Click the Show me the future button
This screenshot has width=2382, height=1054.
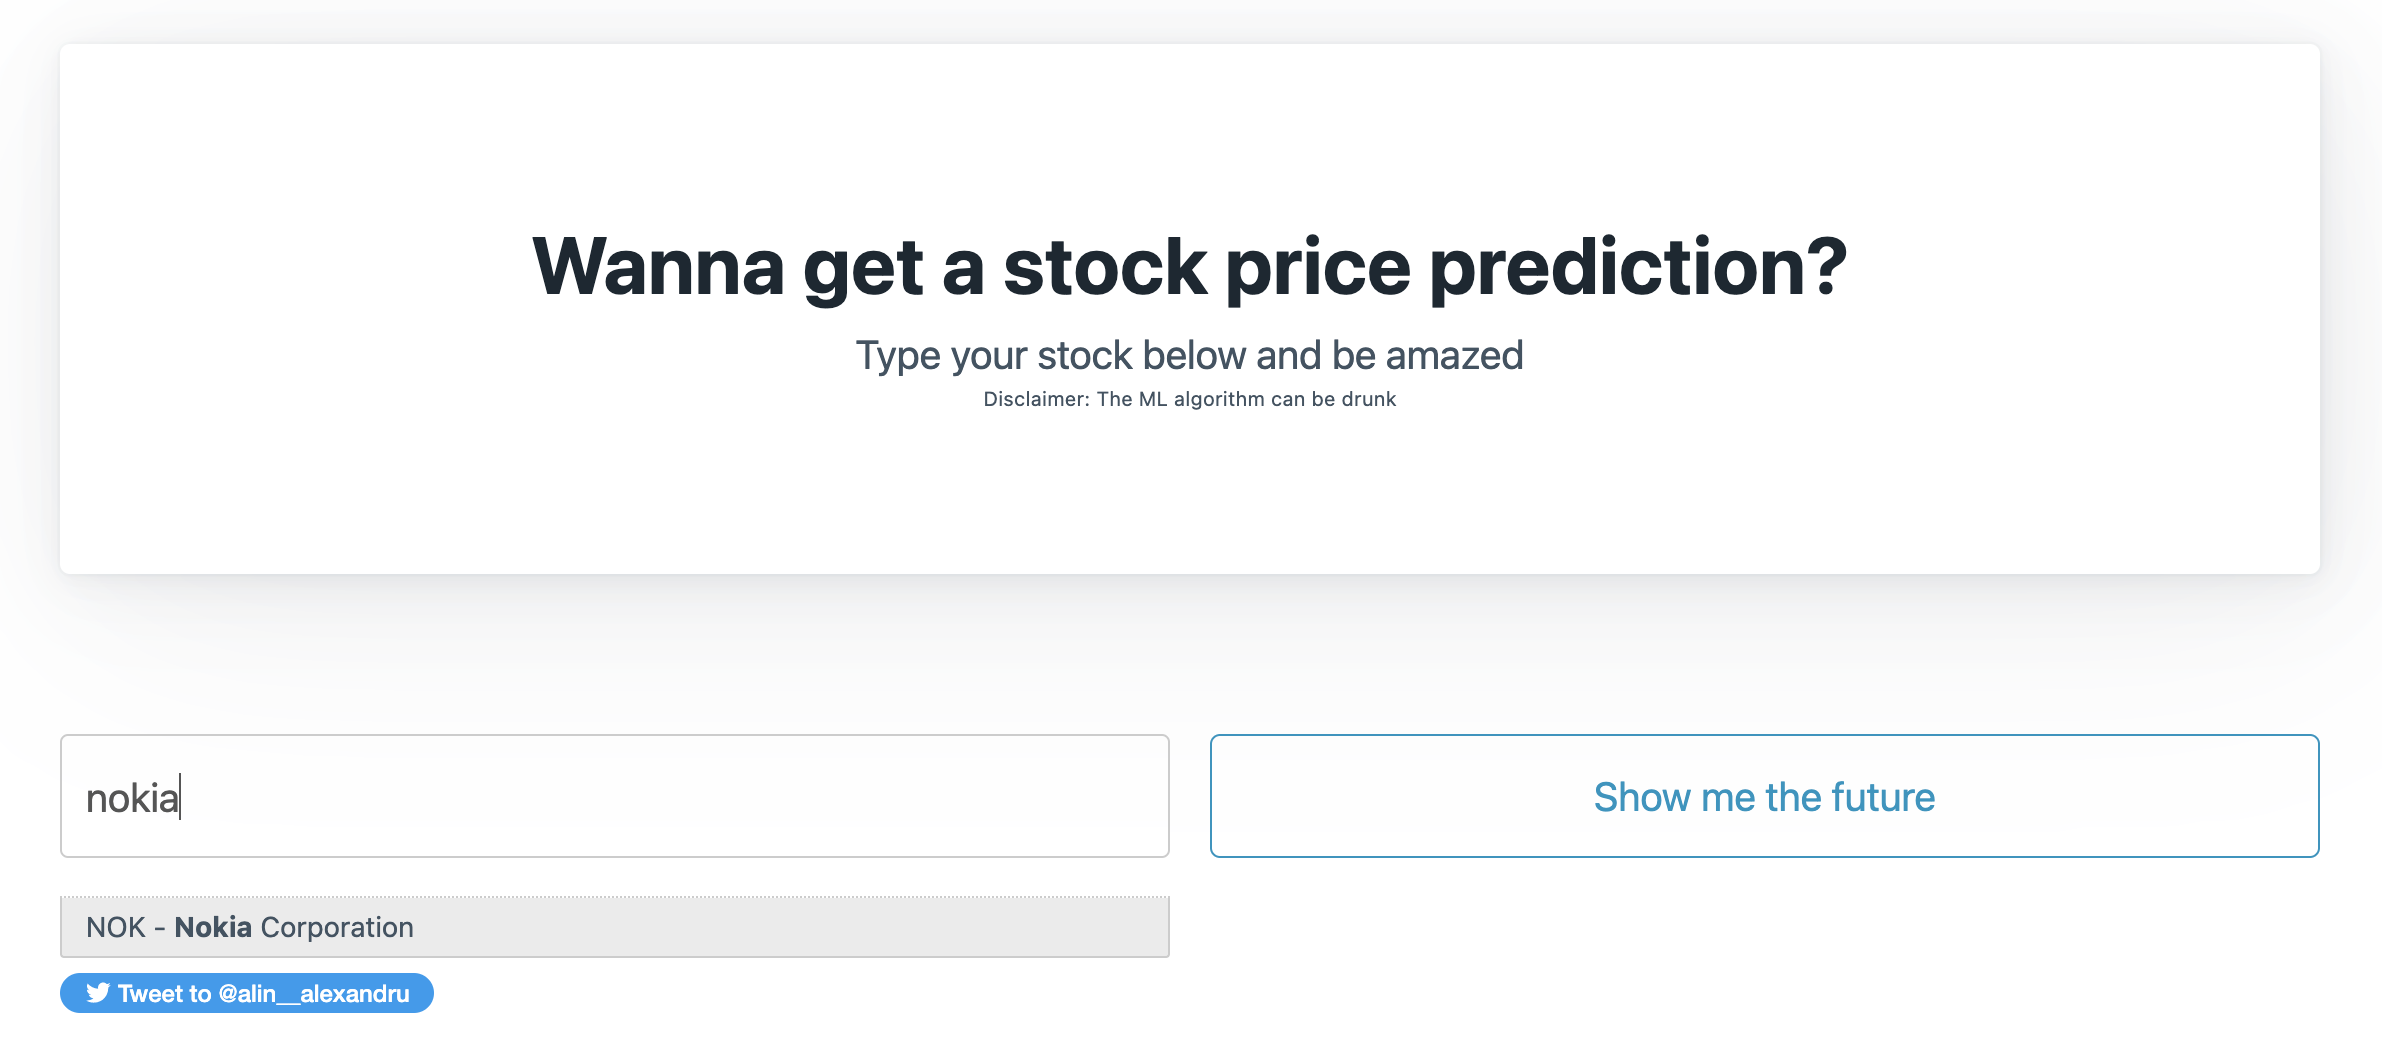(x=1764, y=796)
